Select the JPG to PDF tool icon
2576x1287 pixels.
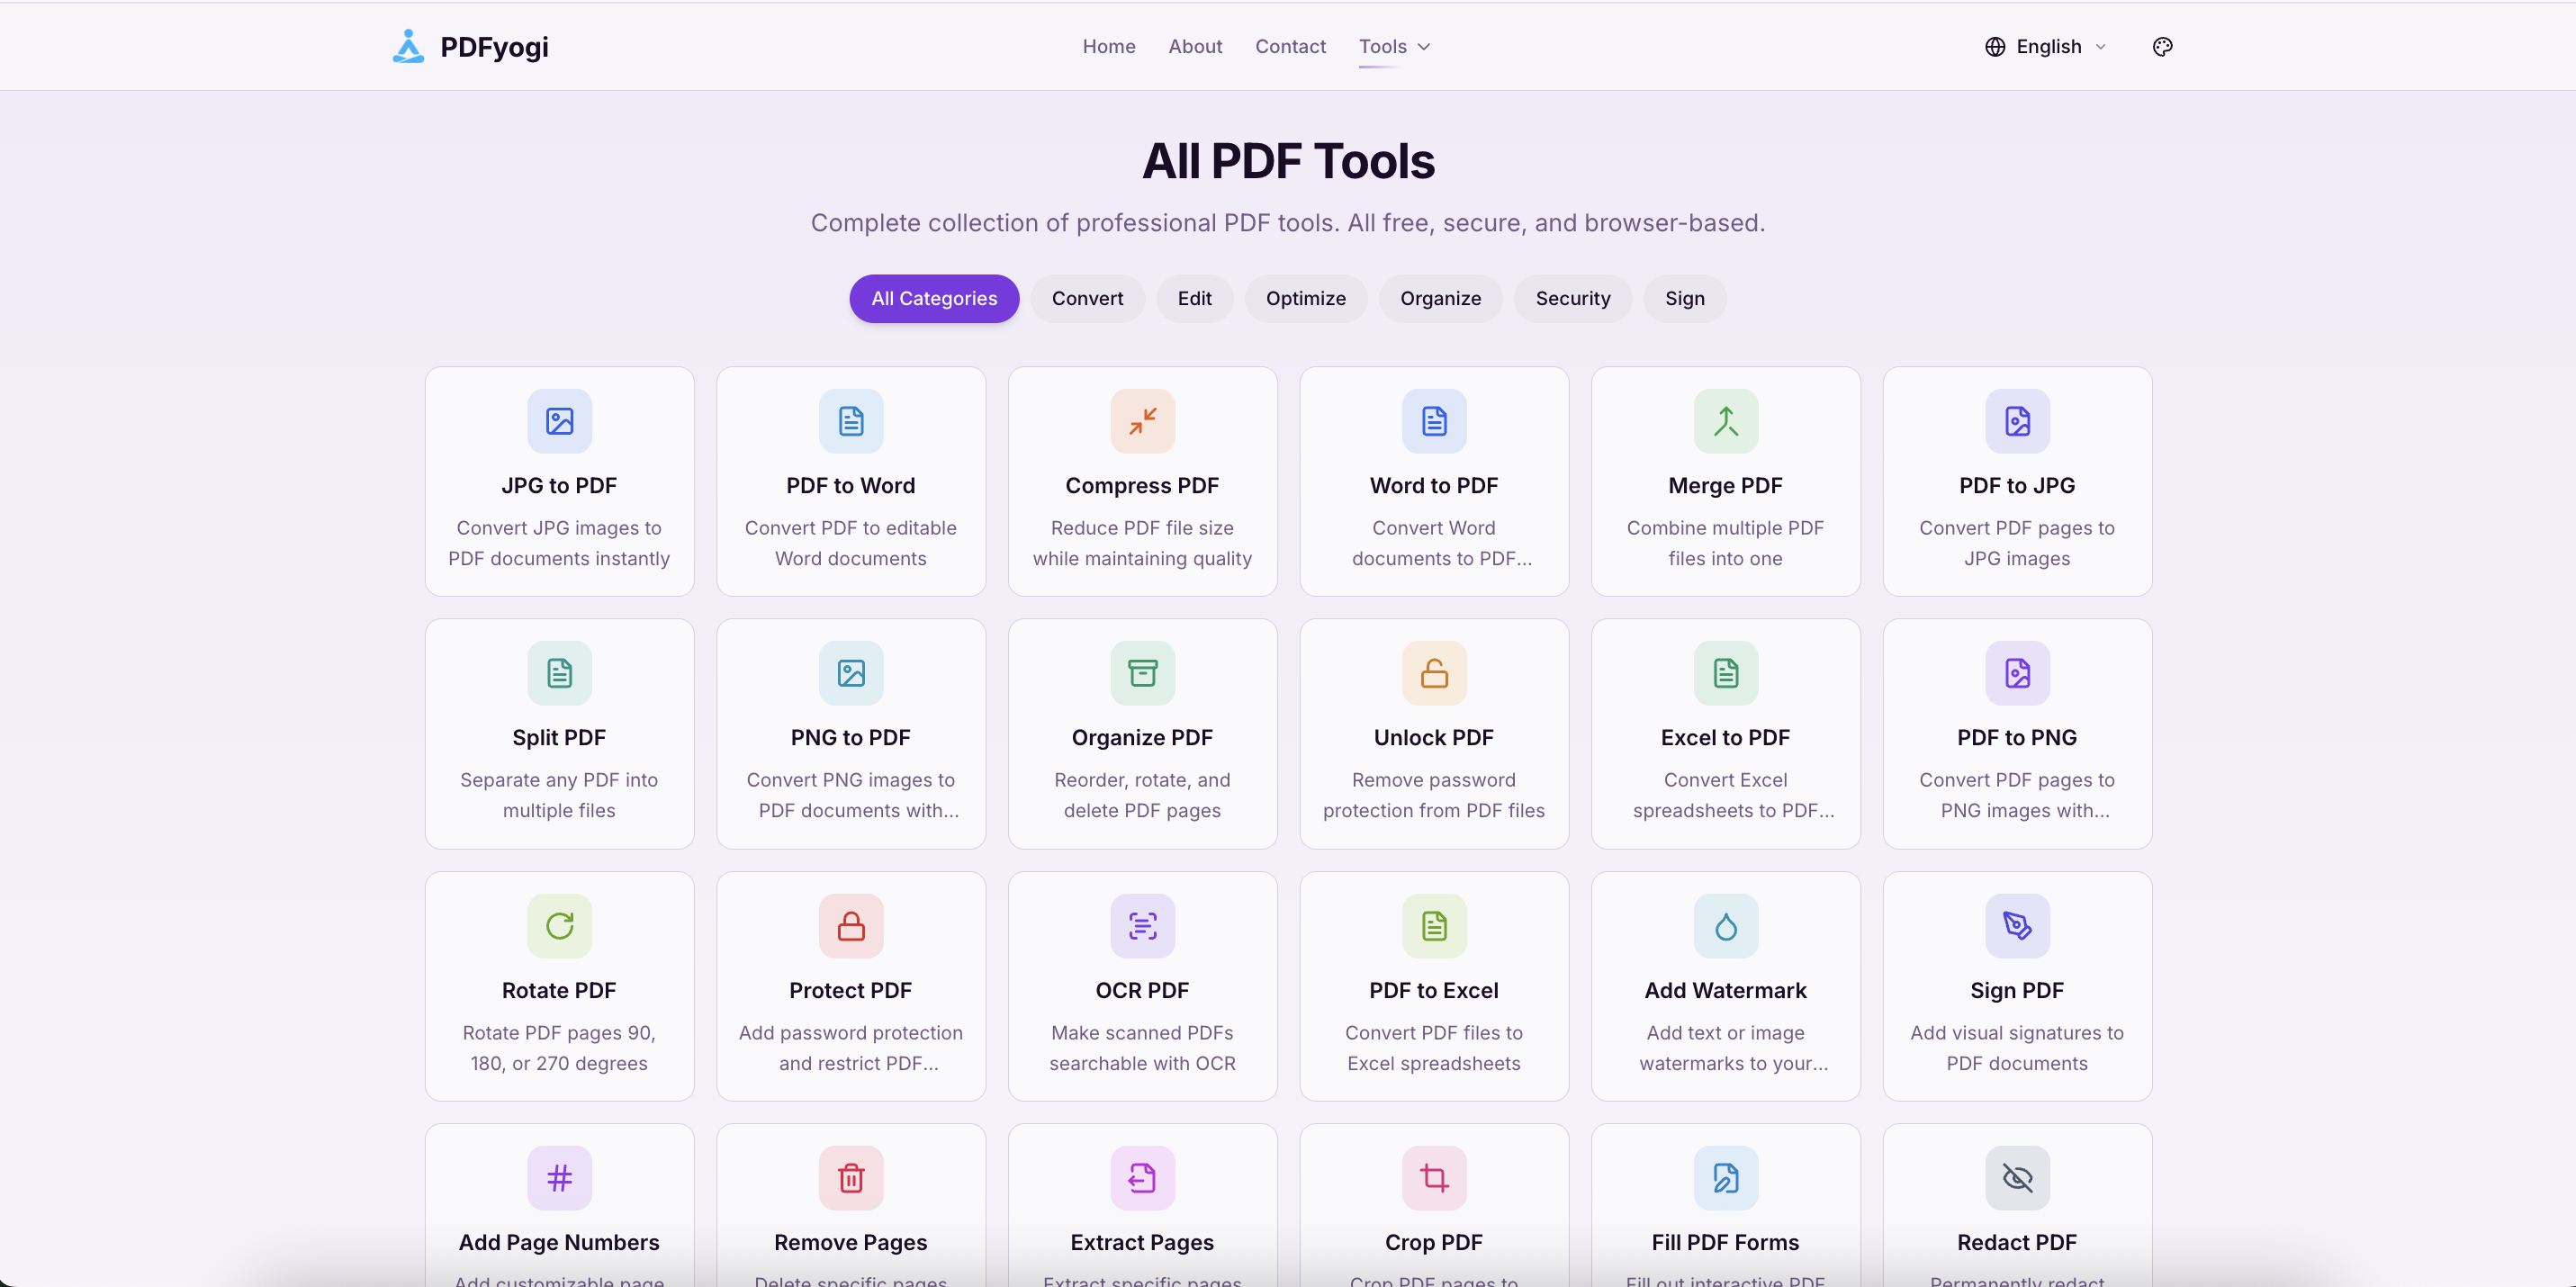coord(559,421)
